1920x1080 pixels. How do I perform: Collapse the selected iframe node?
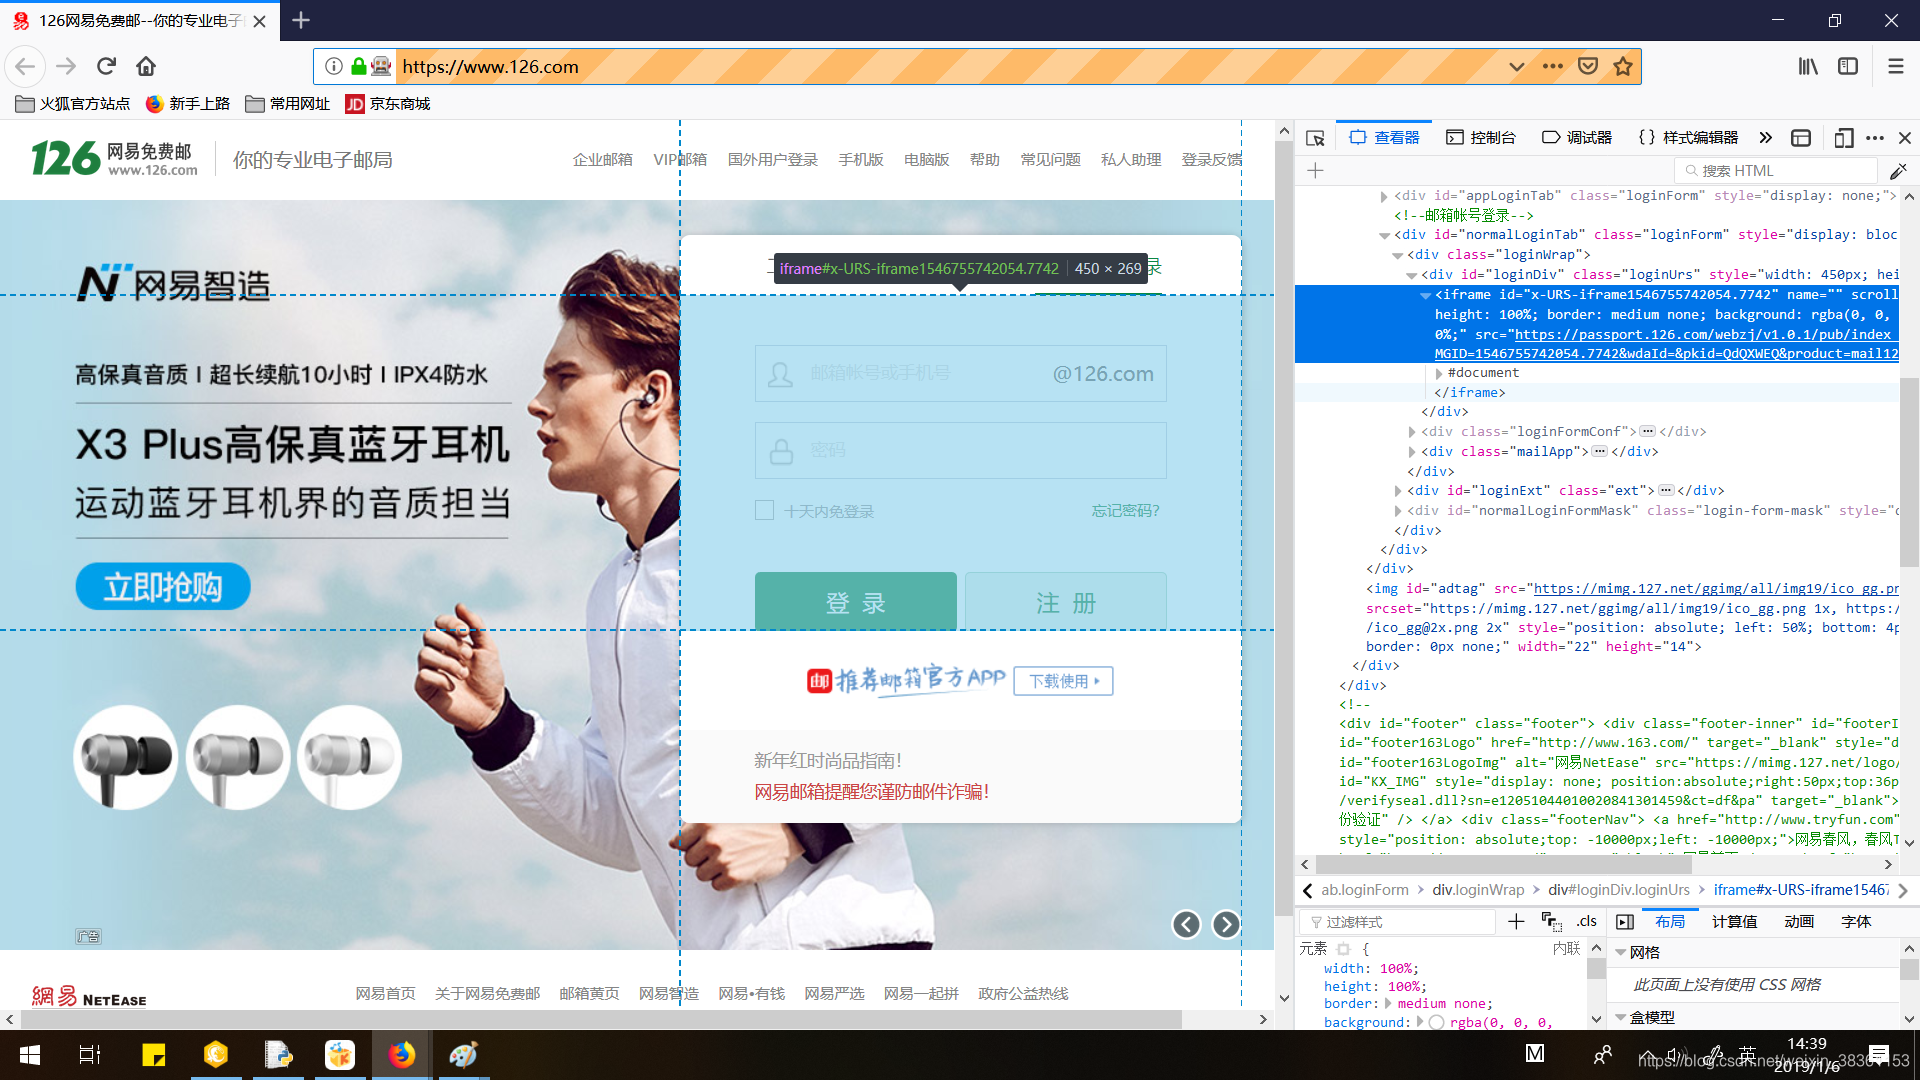coord(1426,295)
